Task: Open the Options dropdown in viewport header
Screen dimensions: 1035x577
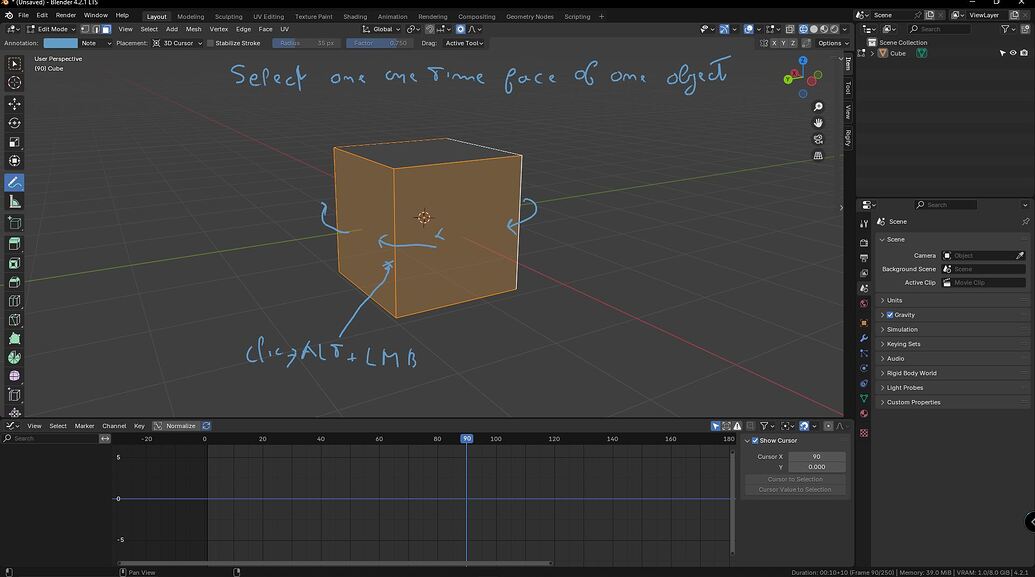Action: pyautogui.click(x=833, y=43)
